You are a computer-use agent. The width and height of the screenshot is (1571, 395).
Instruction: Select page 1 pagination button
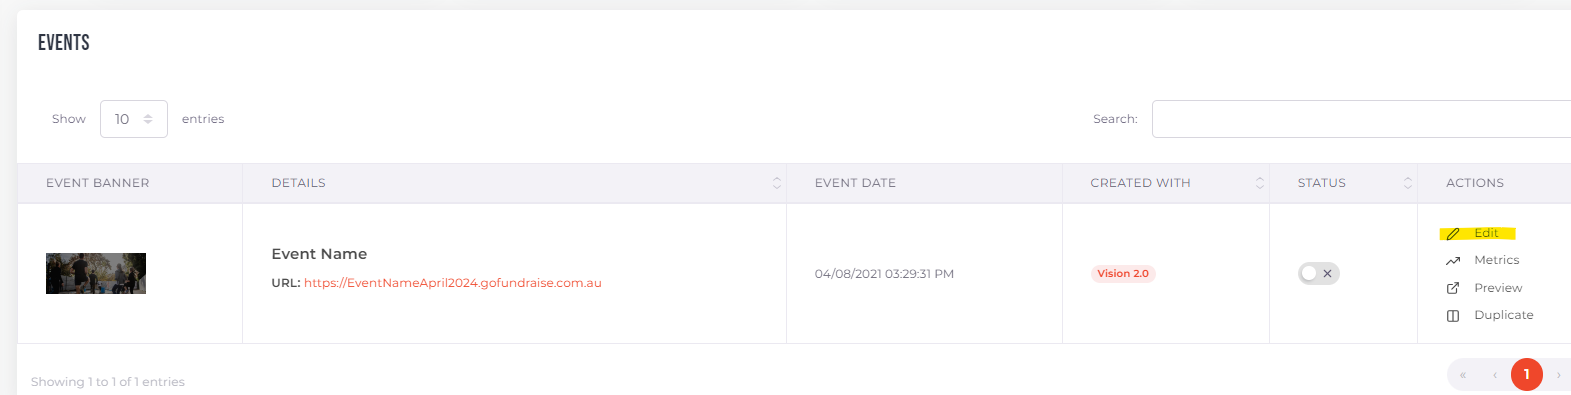pyautogui.click(x=1526, y=375)
